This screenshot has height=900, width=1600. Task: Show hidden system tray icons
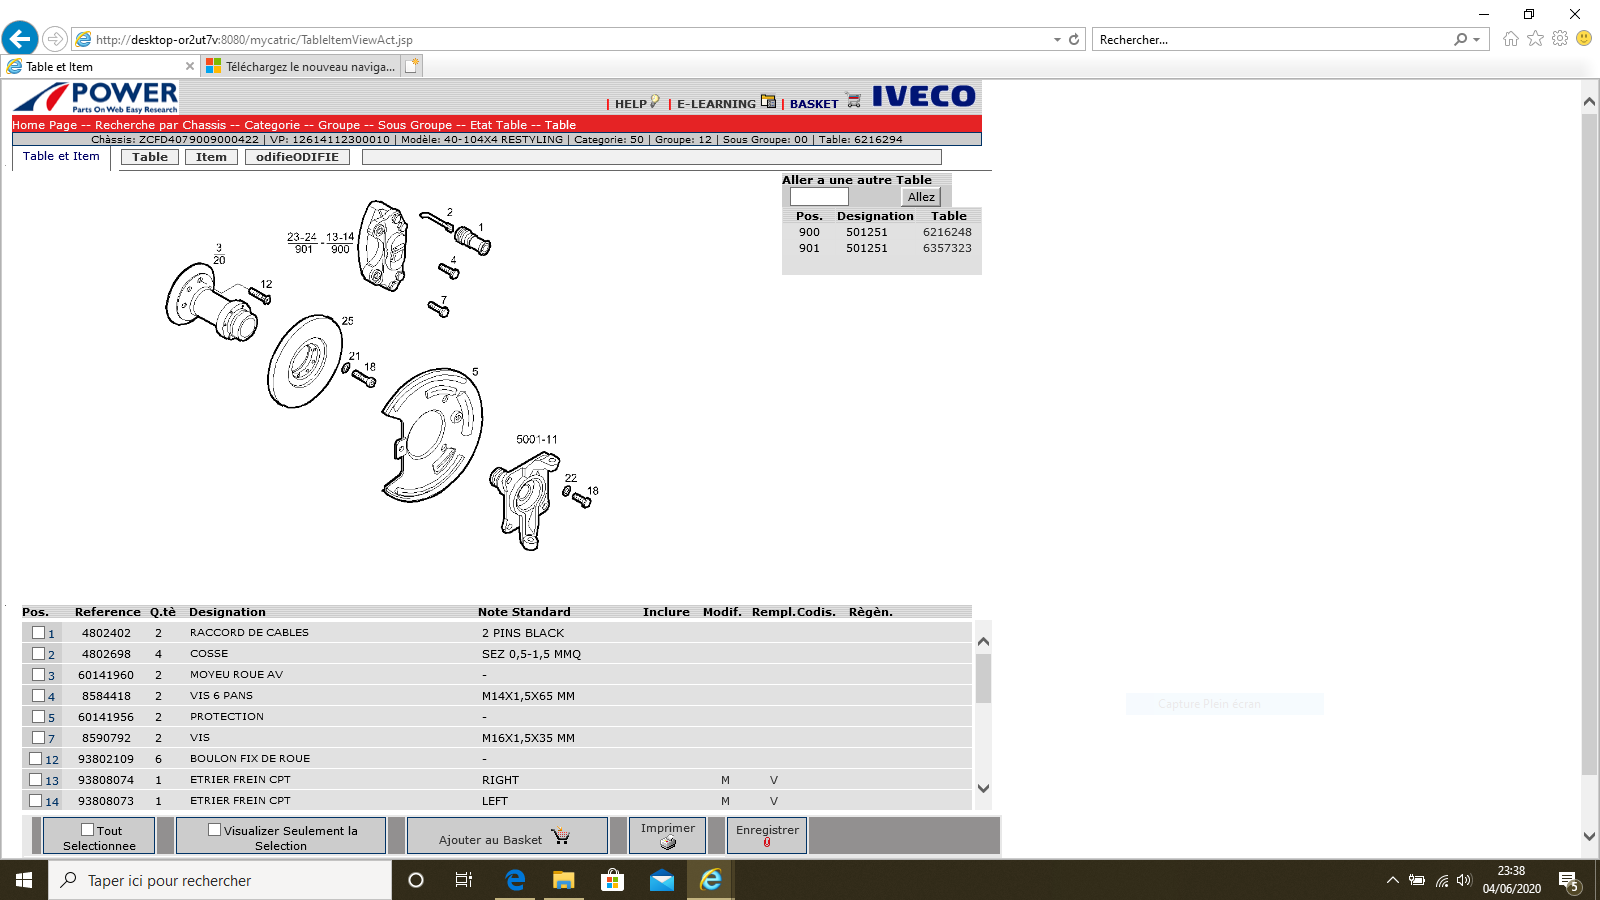1392,880
